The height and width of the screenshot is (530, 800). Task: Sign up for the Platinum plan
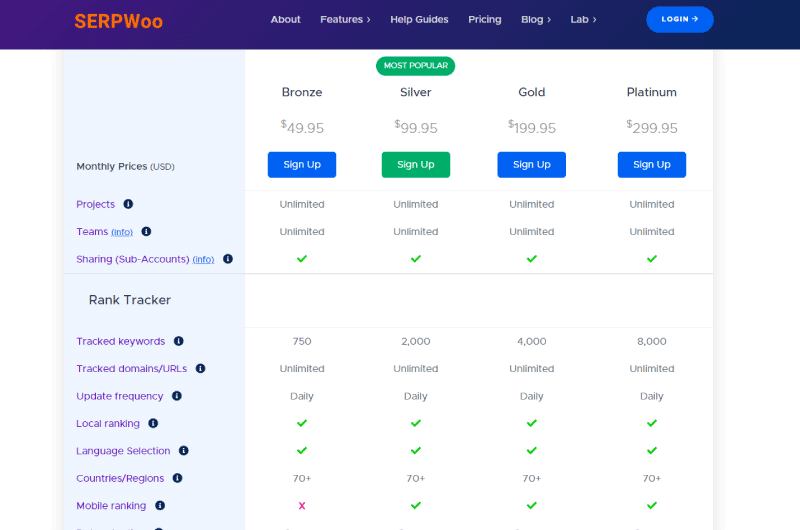[x=652, y=165]
